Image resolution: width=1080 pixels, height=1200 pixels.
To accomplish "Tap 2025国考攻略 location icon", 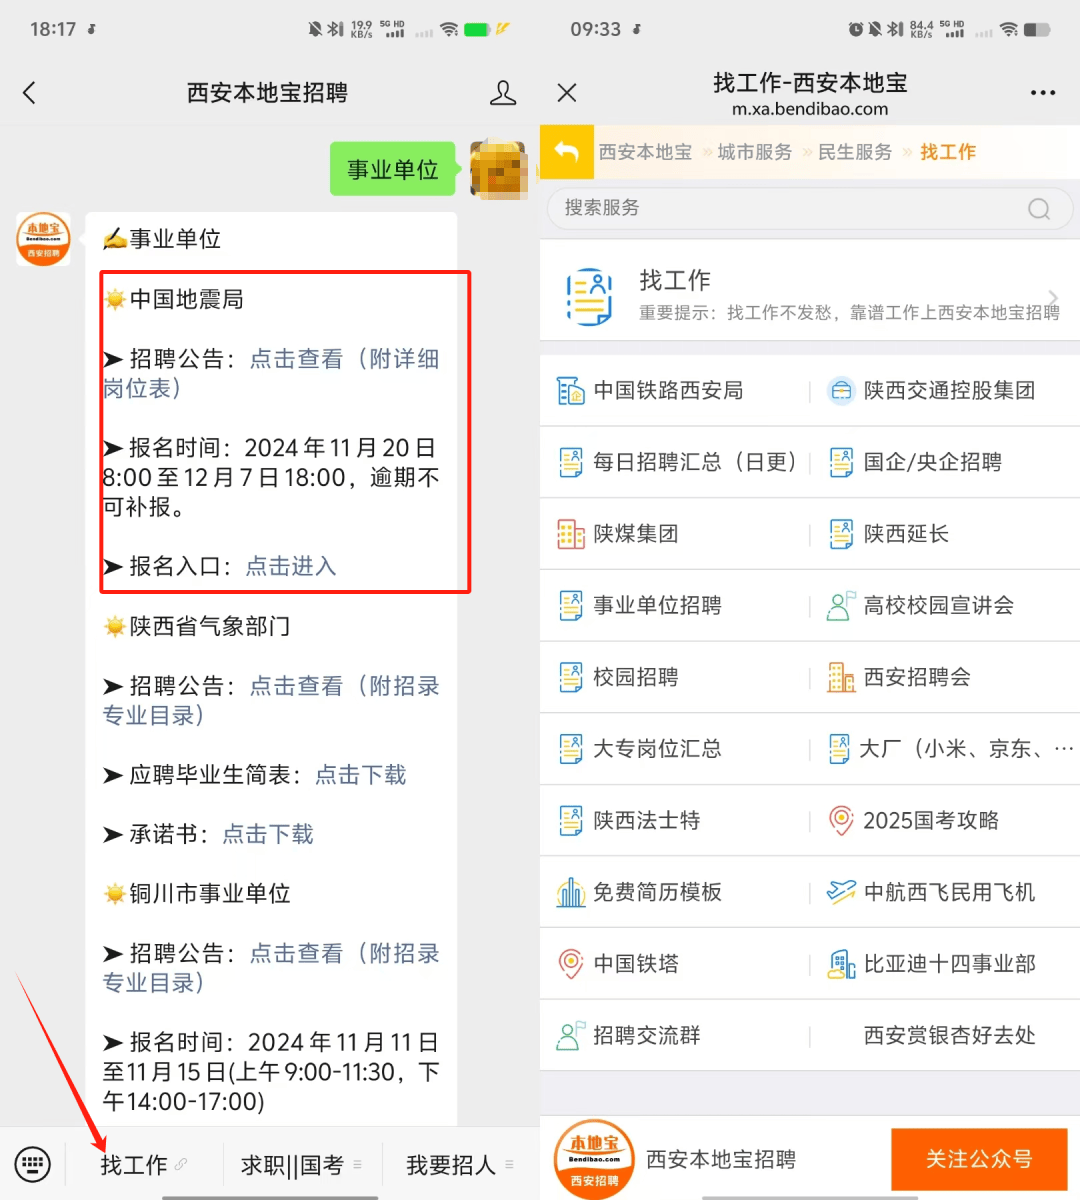I will point(841,821).
